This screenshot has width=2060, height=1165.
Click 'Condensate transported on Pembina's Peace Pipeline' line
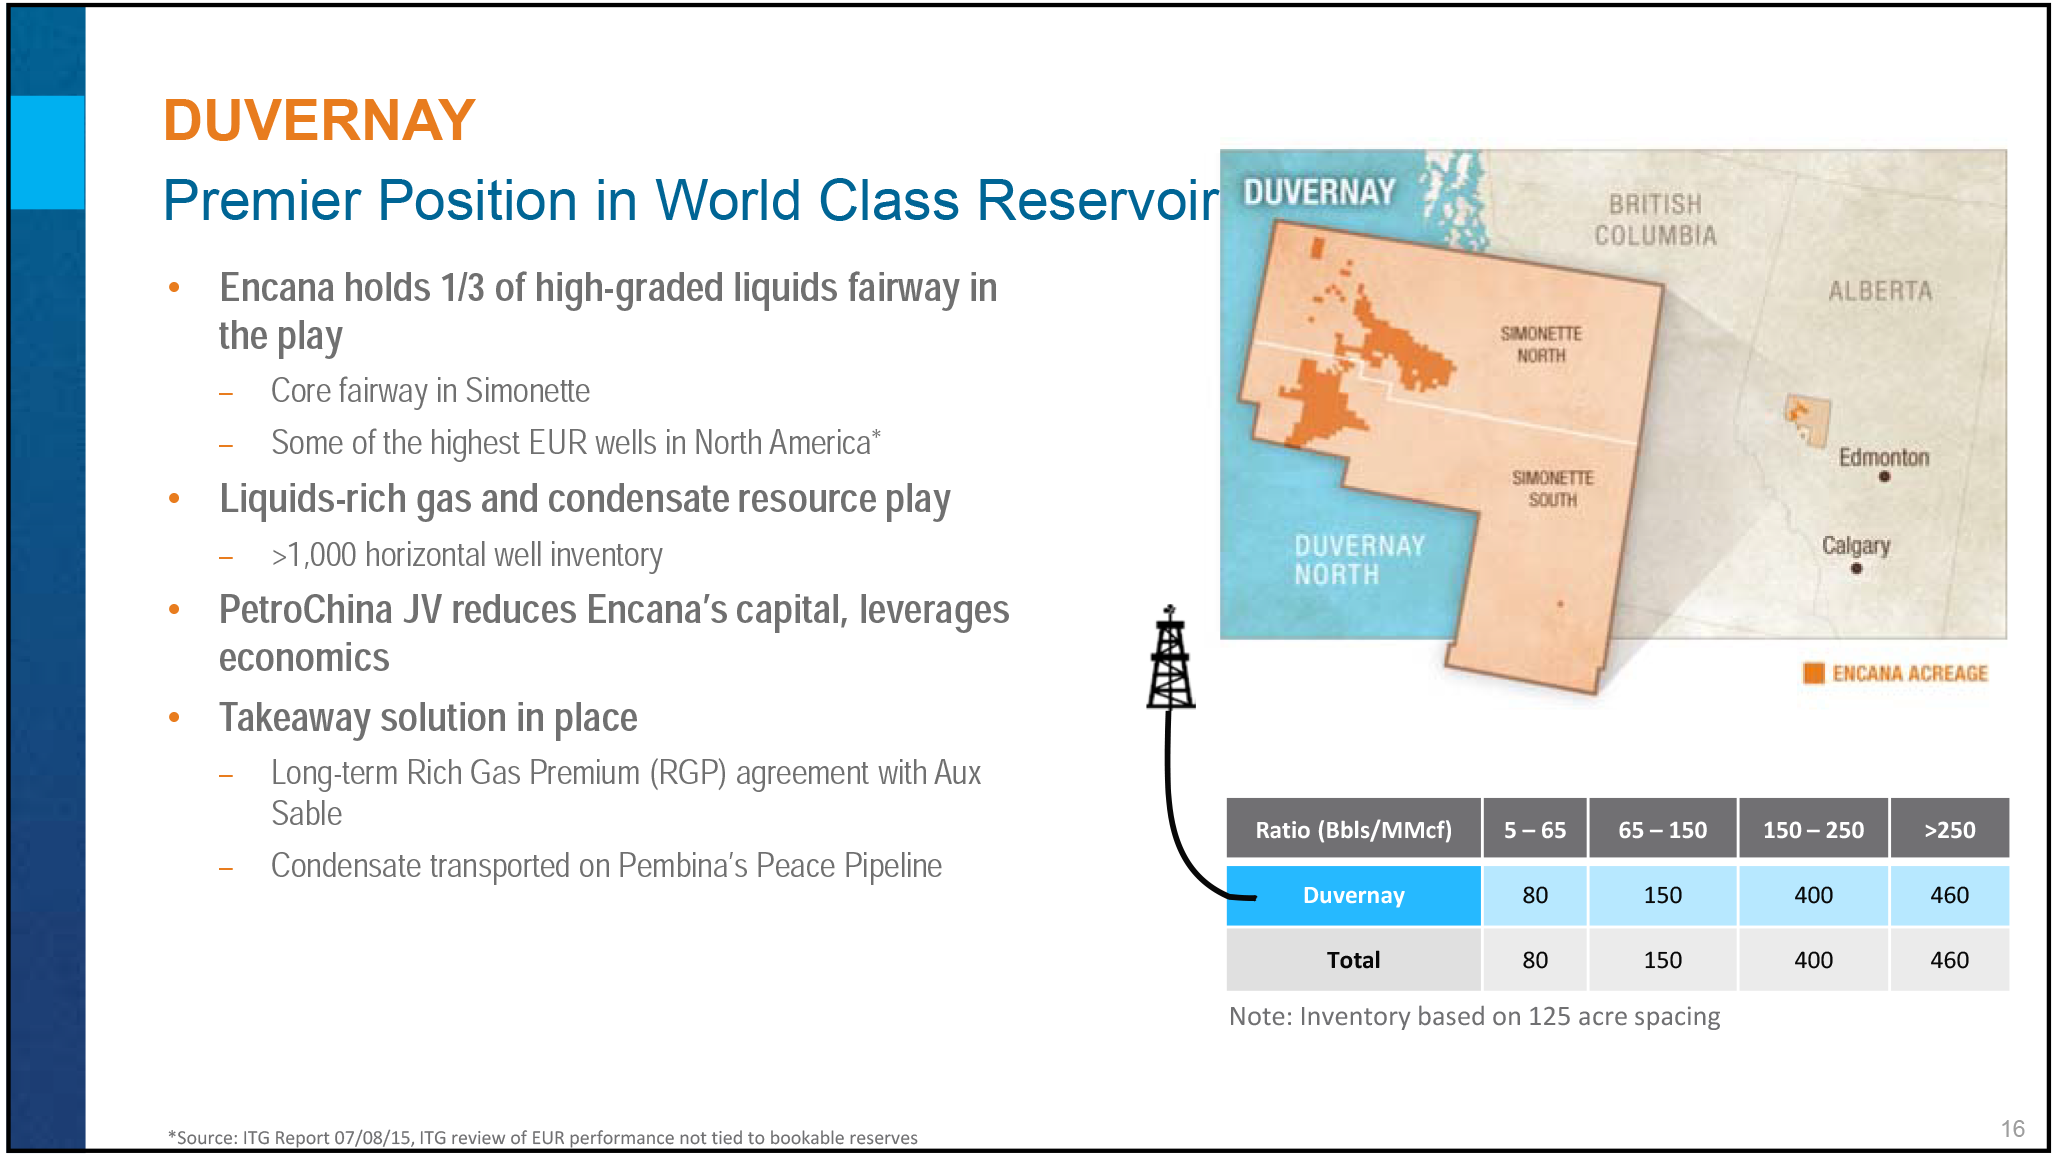point(606,865)
